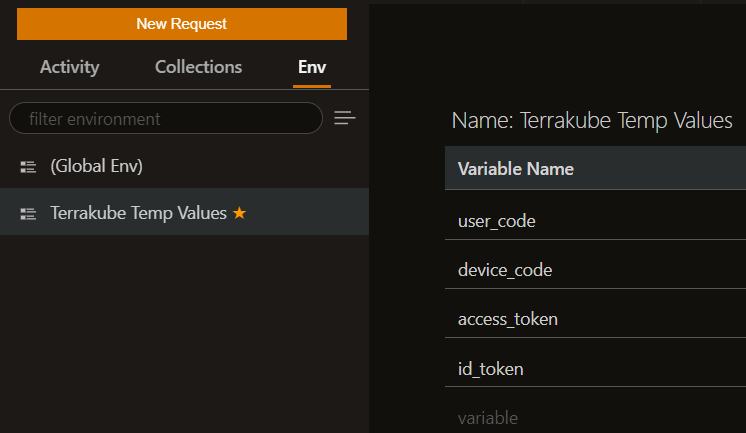The width and height of the screenshot is (746, 433).
Task: Click the empty sidebar area below the environment list
Action: click(184, 330)
